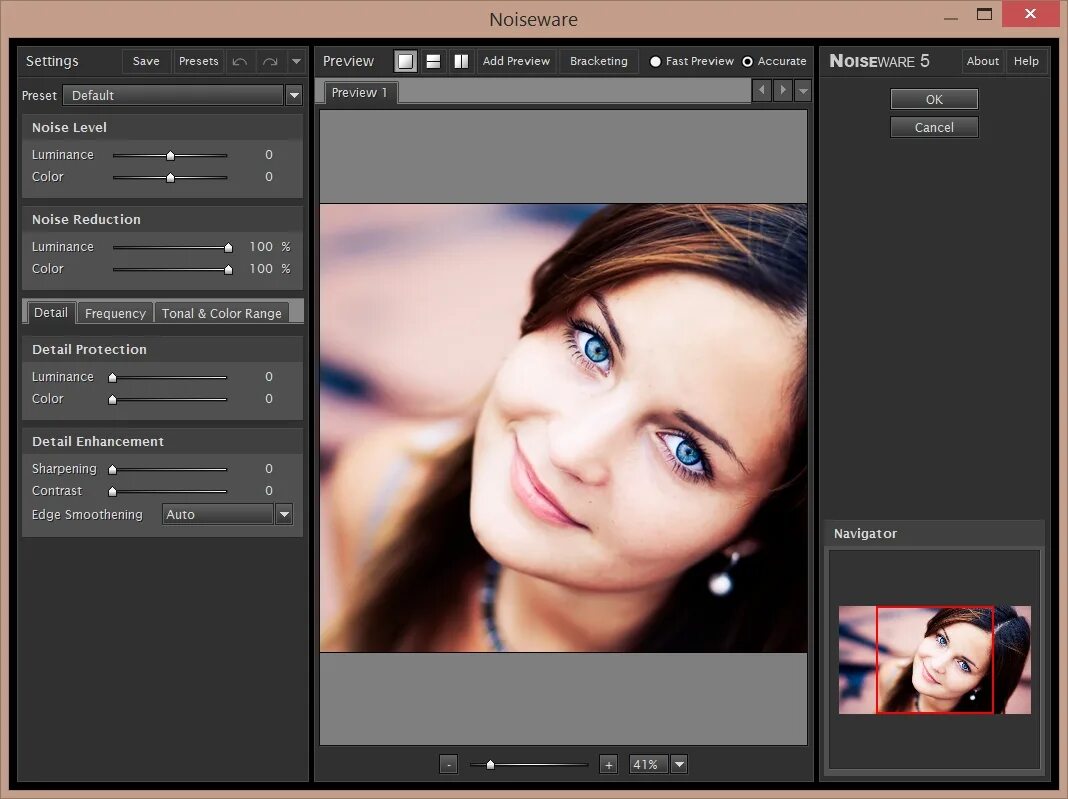Click the Navigator thumbnail image
This screenshot has height=799, width=1068.
934,659
